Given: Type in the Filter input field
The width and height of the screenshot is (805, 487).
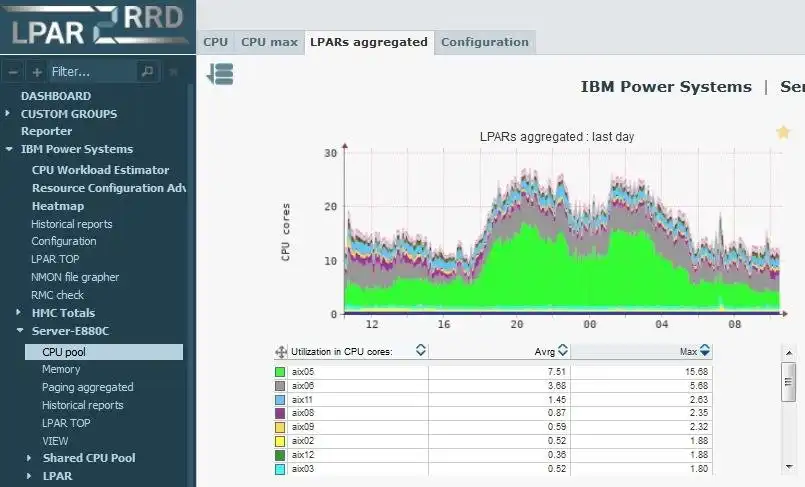Looking at the screenshot, I should [x=93, y=72].
